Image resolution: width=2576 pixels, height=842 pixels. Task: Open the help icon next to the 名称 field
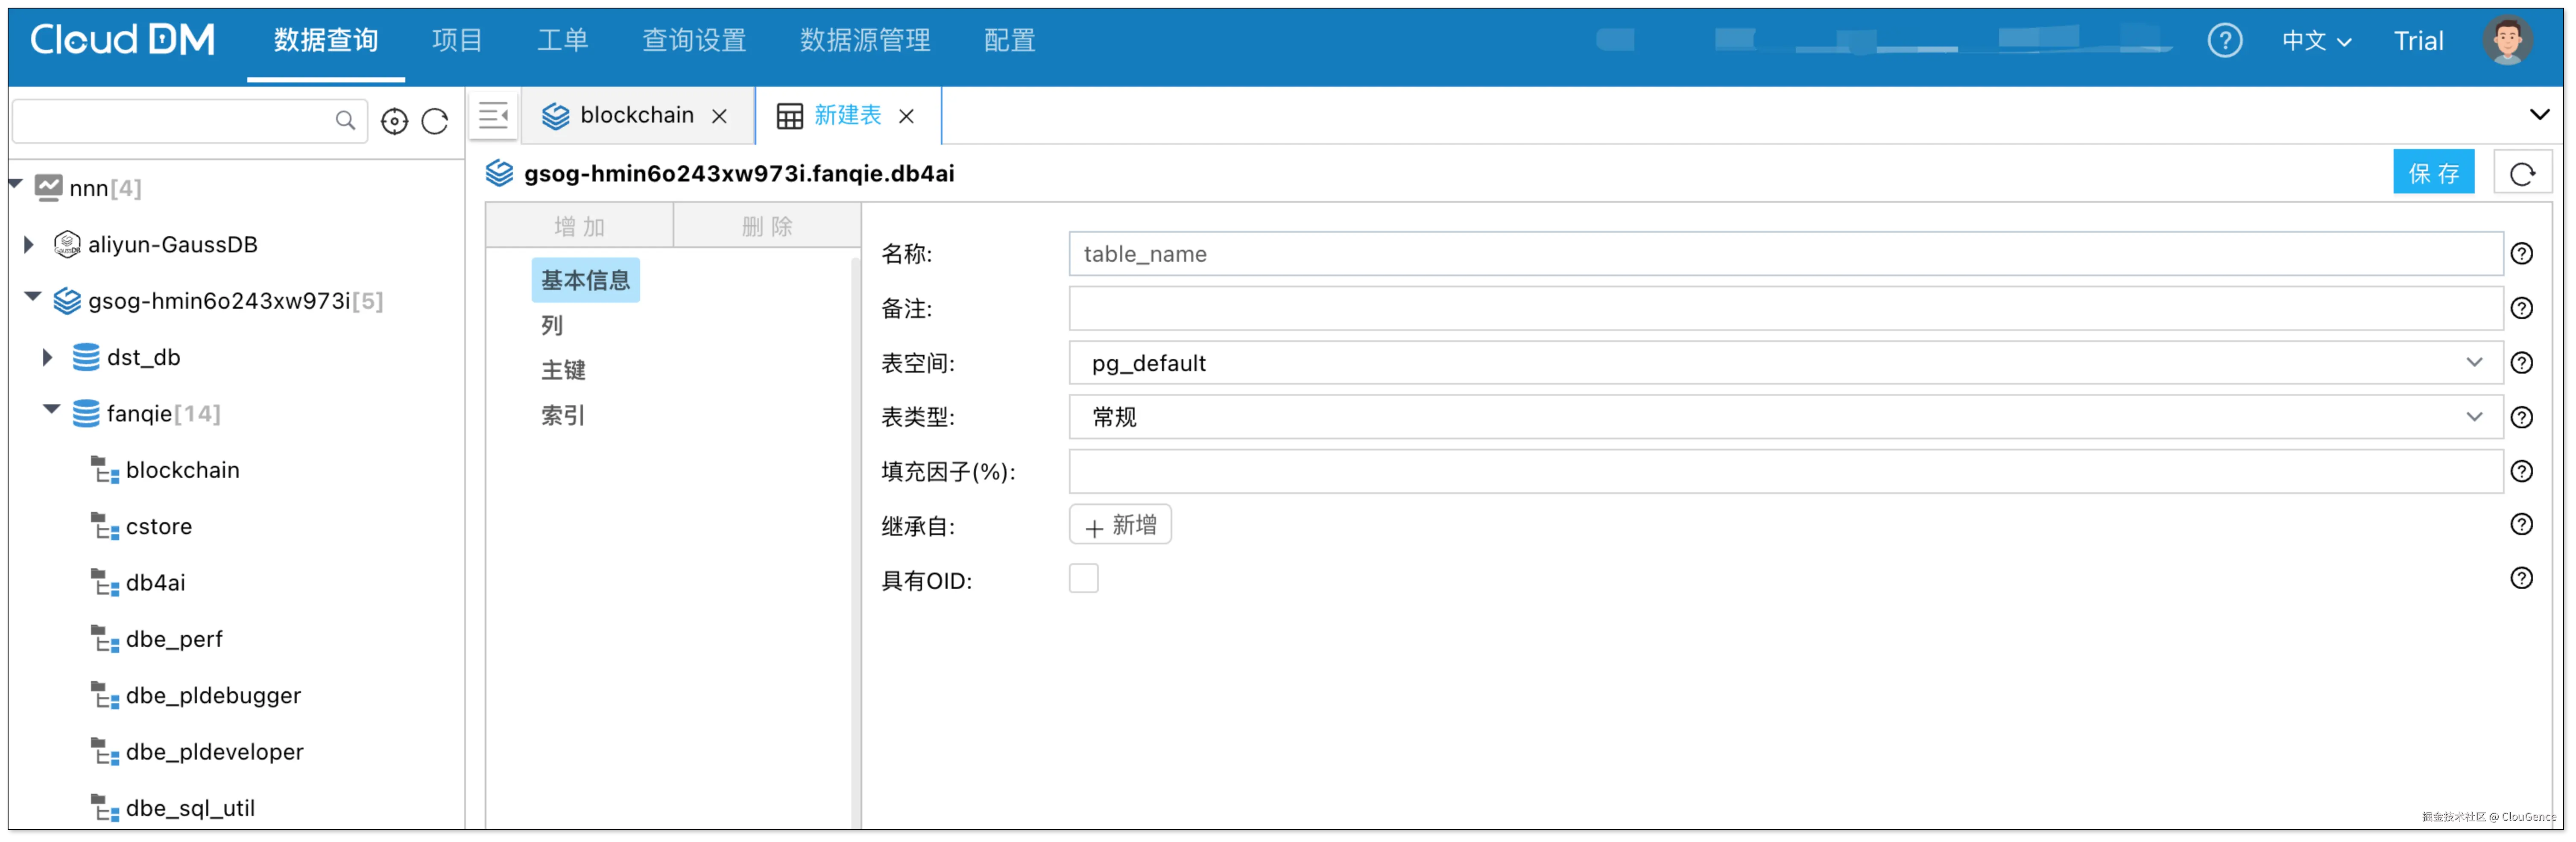point(2522,254)
